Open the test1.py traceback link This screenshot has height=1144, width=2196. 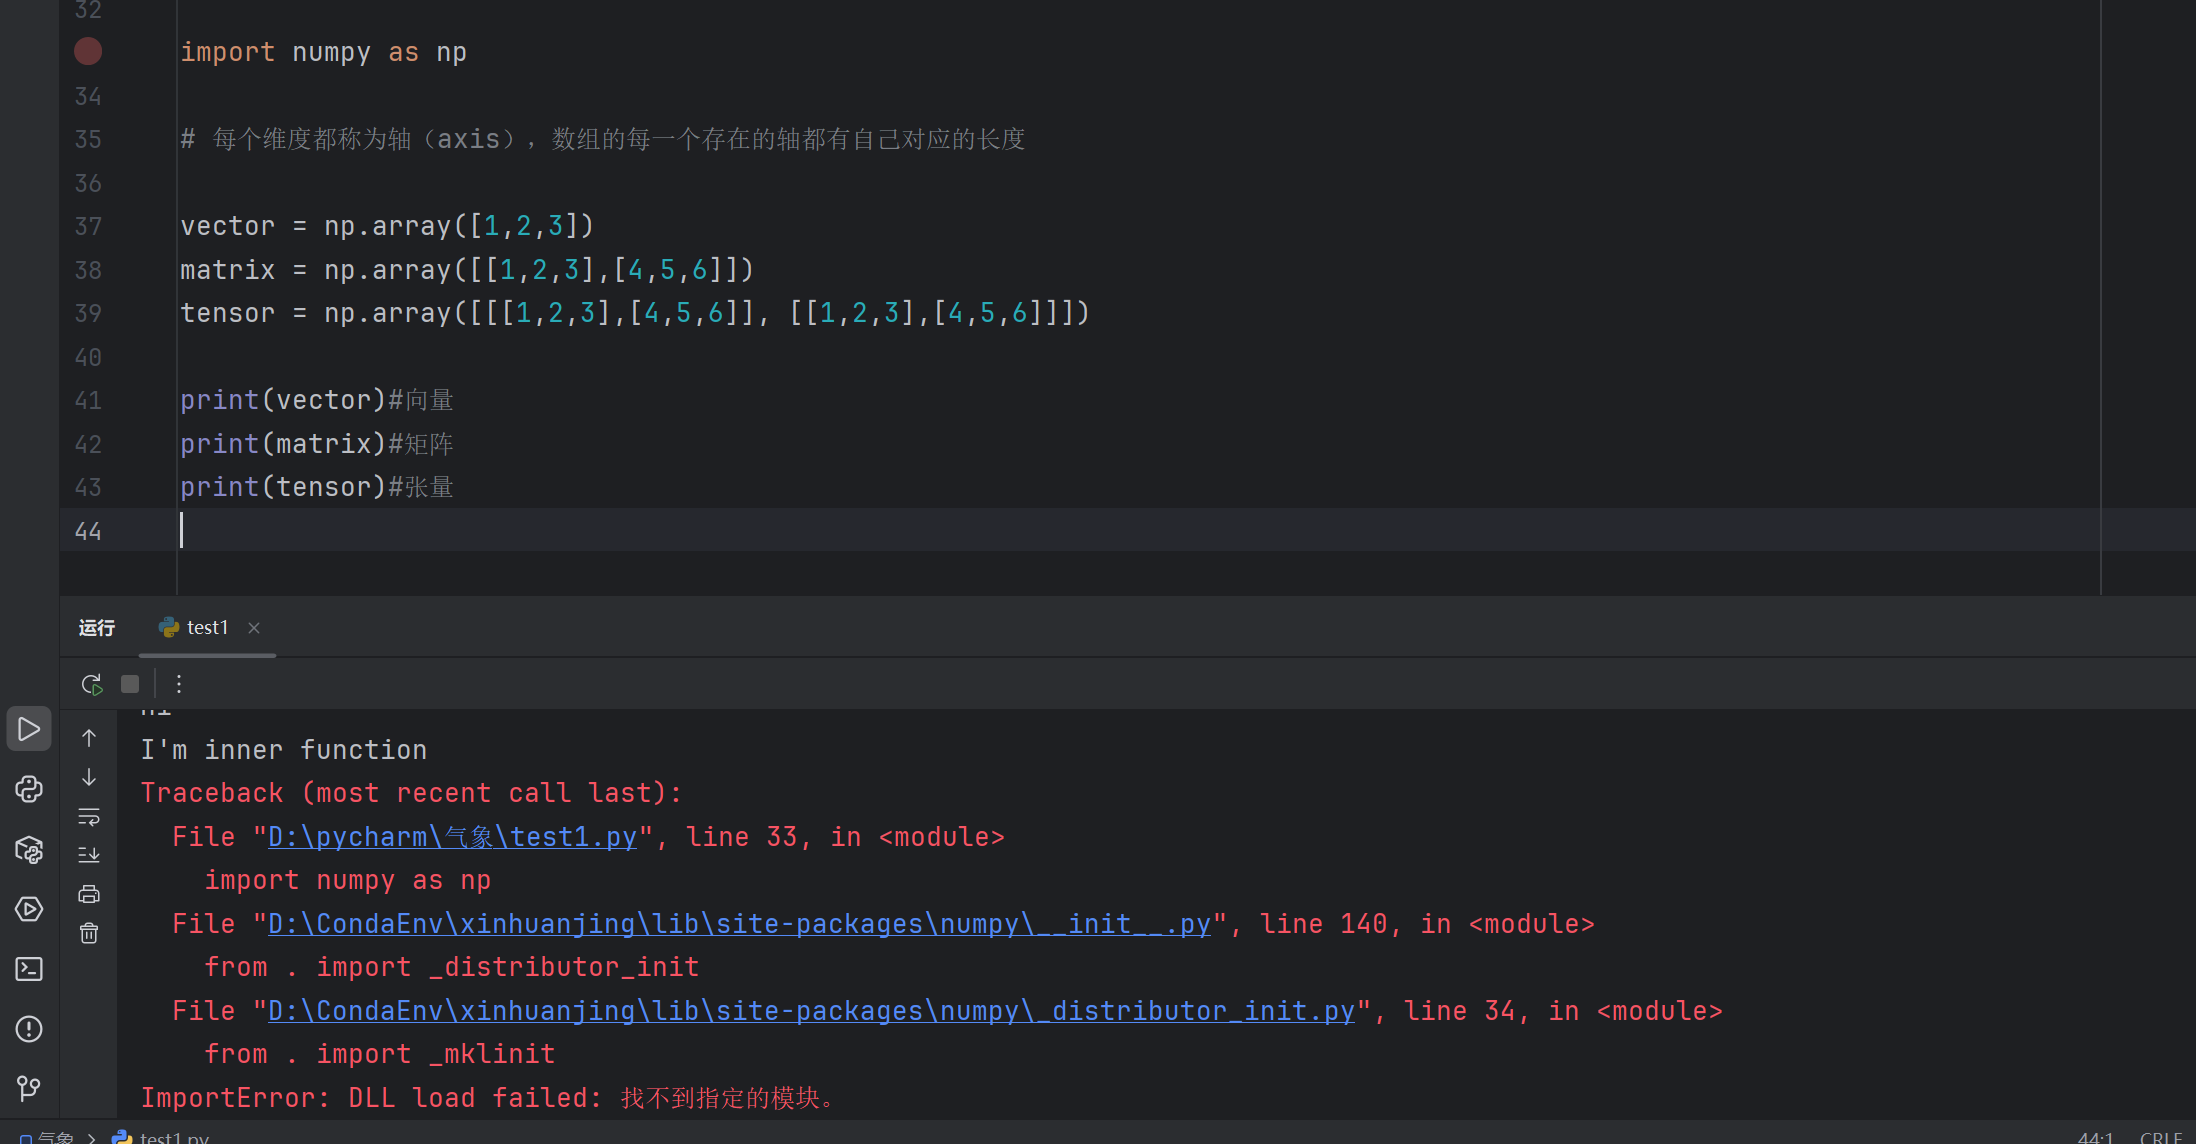(x=452, y=837)
